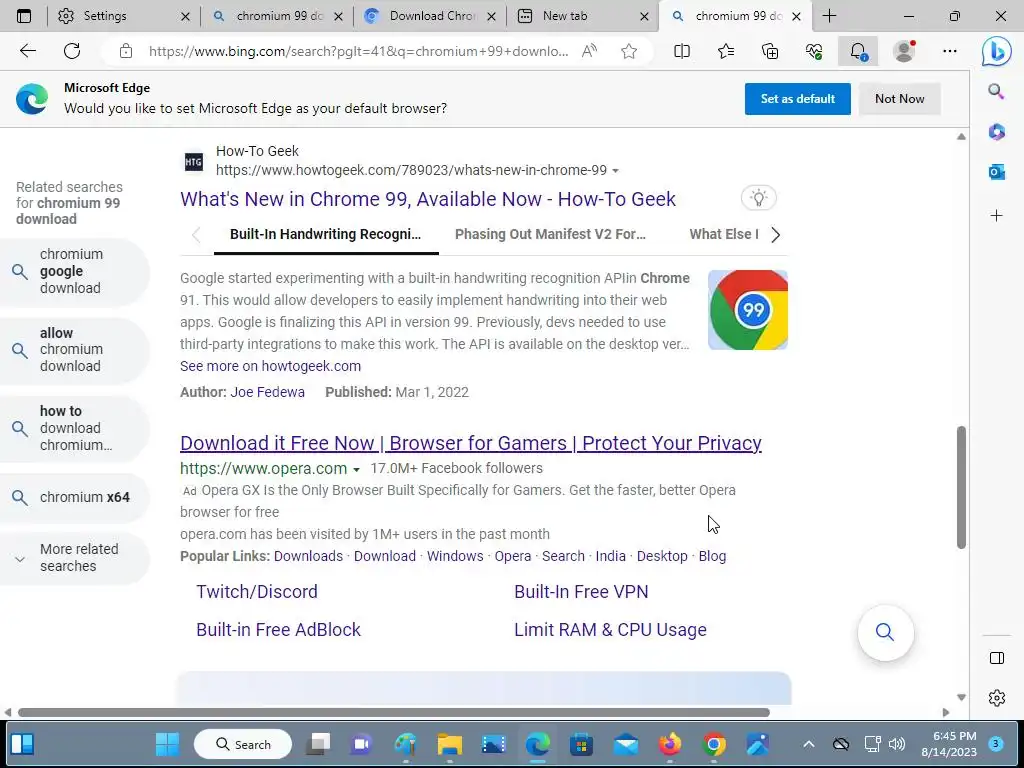Open Bing Chat sidebar button
This screenshot has height=768, width=1024.
point(997,52)
